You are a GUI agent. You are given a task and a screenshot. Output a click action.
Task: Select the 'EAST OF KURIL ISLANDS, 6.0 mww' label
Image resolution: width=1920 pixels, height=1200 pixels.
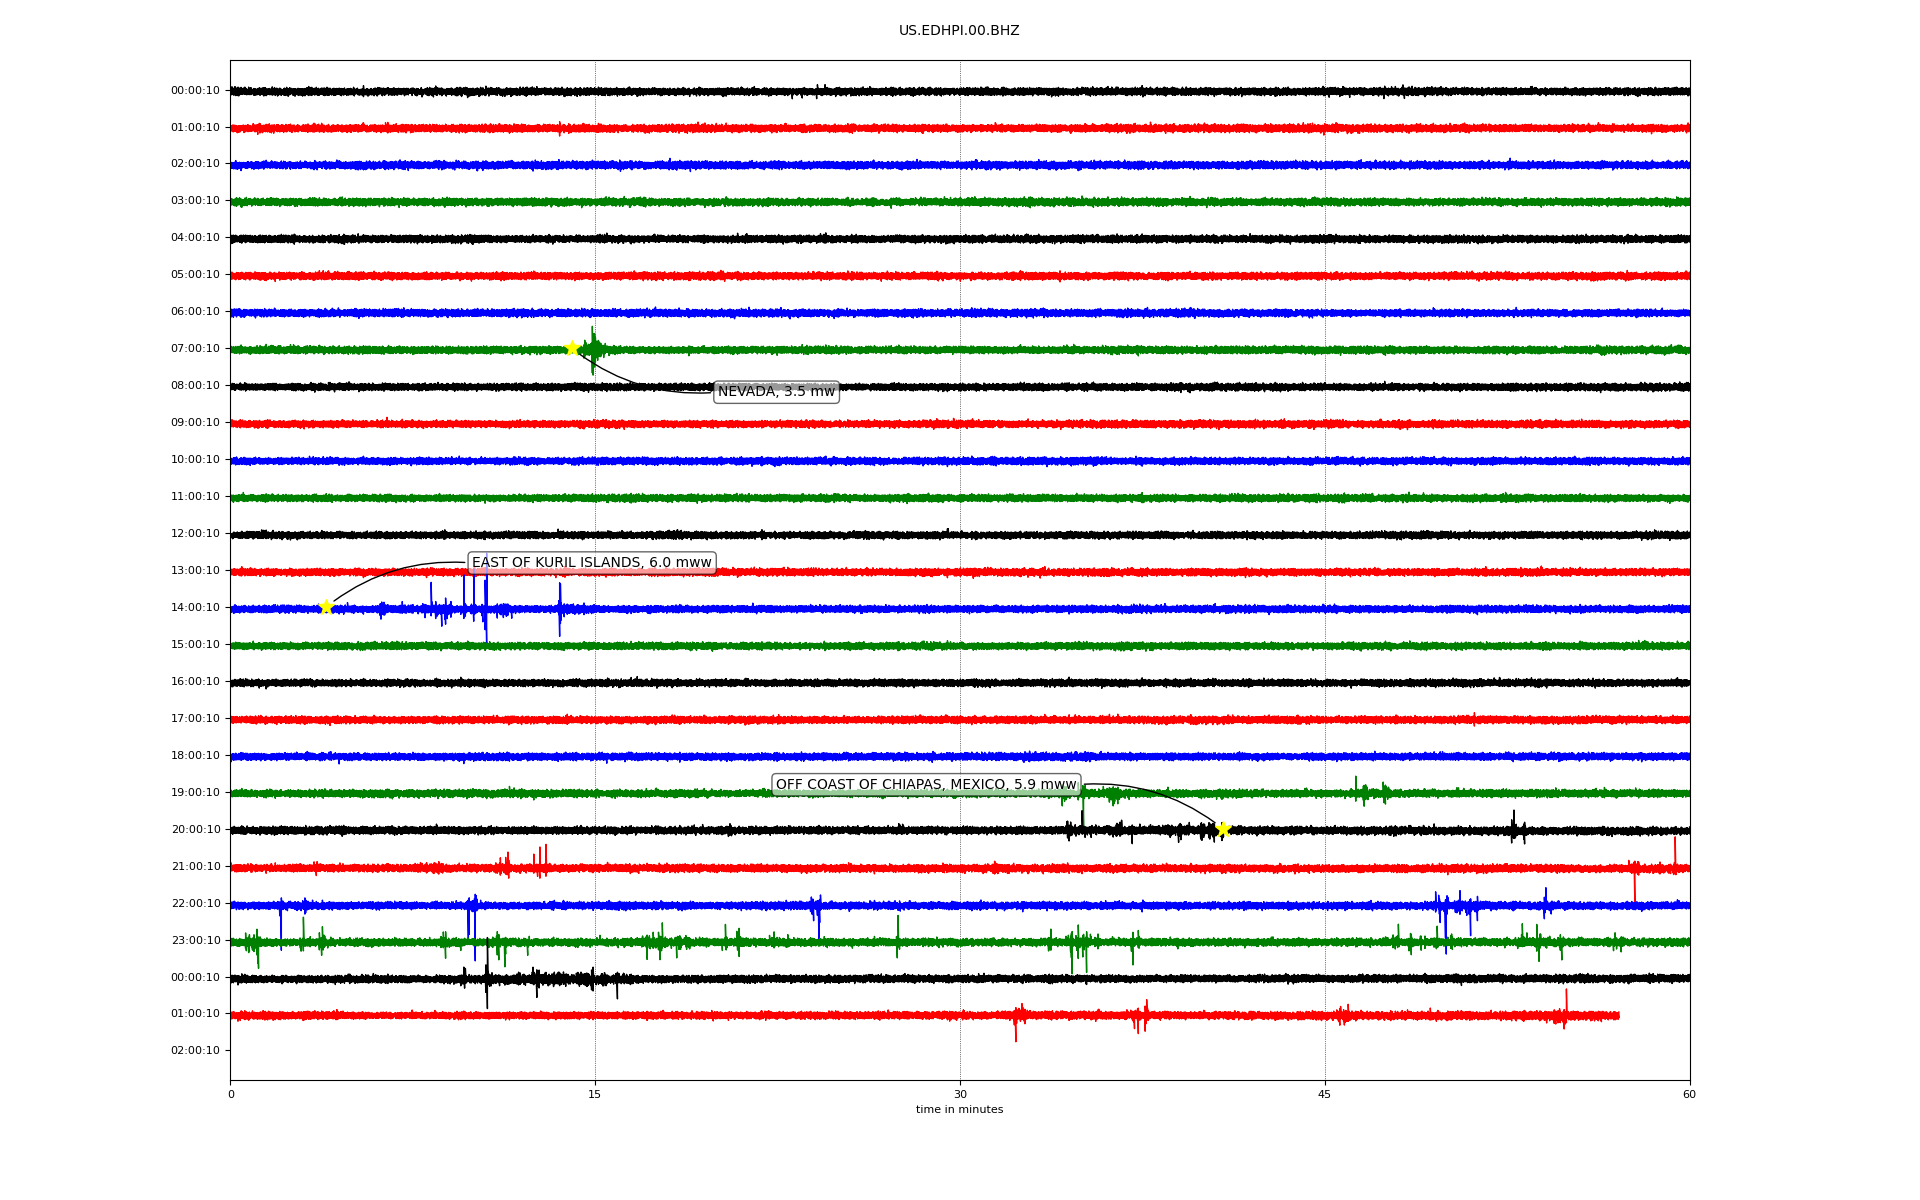pyautogui.click(x=592, y=563)
